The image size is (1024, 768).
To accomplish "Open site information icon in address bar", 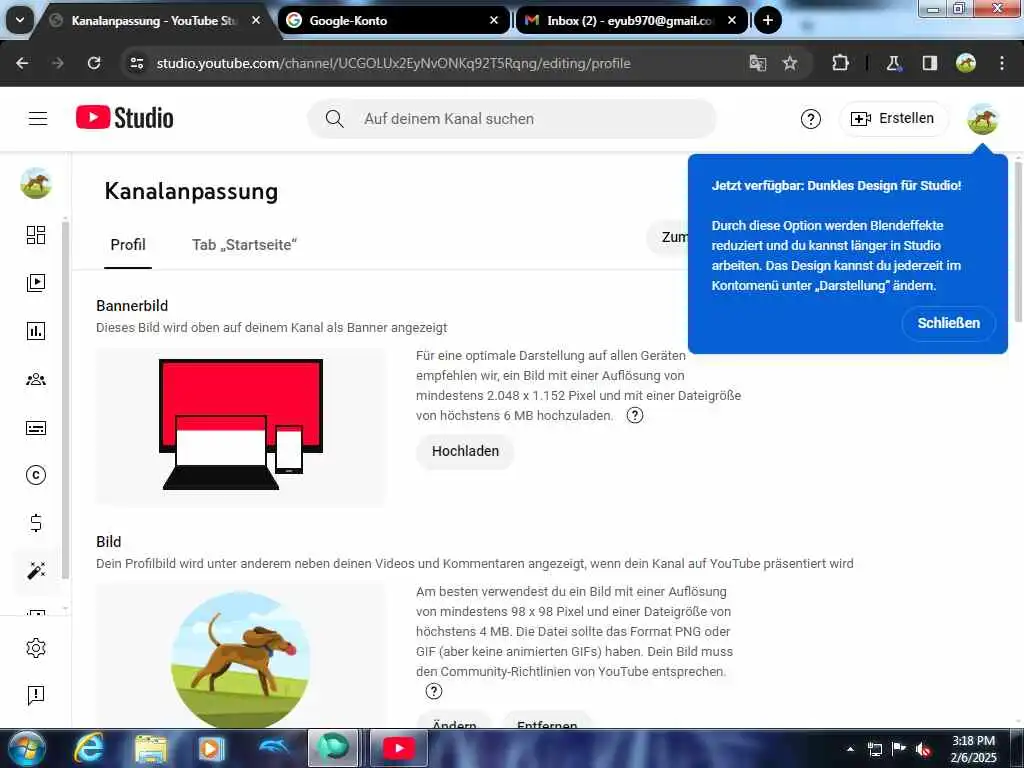I will pos(137,63).
